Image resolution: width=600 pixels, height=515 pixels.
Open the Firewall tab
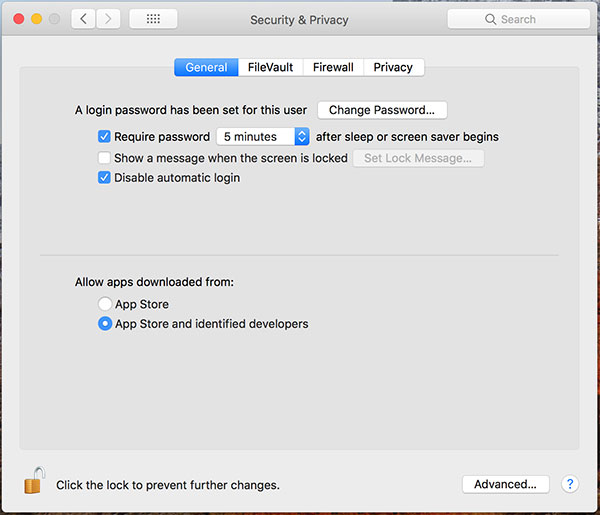[x=333, y=67]
